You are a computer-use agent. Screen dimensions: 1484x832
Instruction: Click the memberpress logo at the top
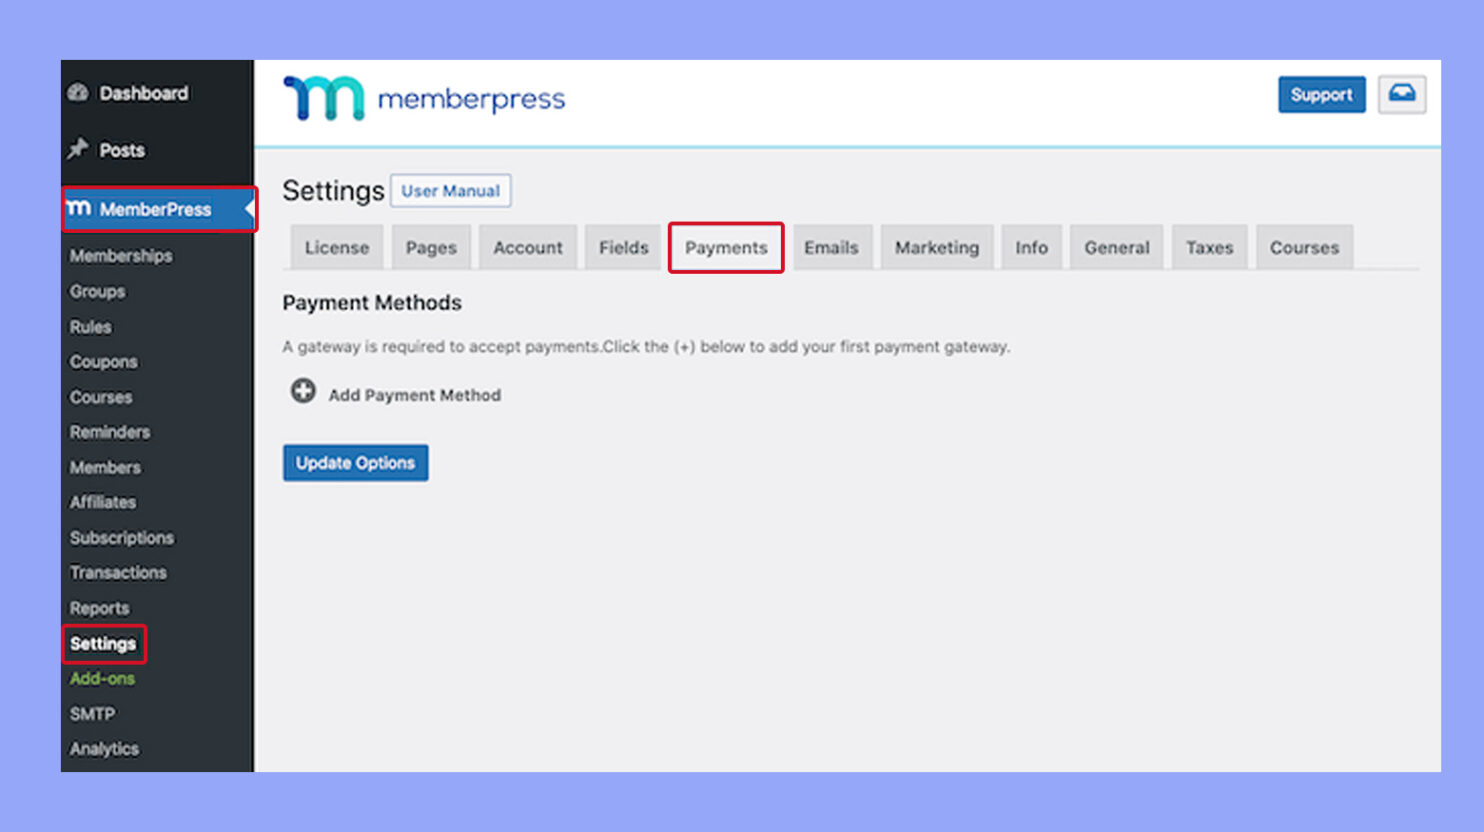(423, 96)
